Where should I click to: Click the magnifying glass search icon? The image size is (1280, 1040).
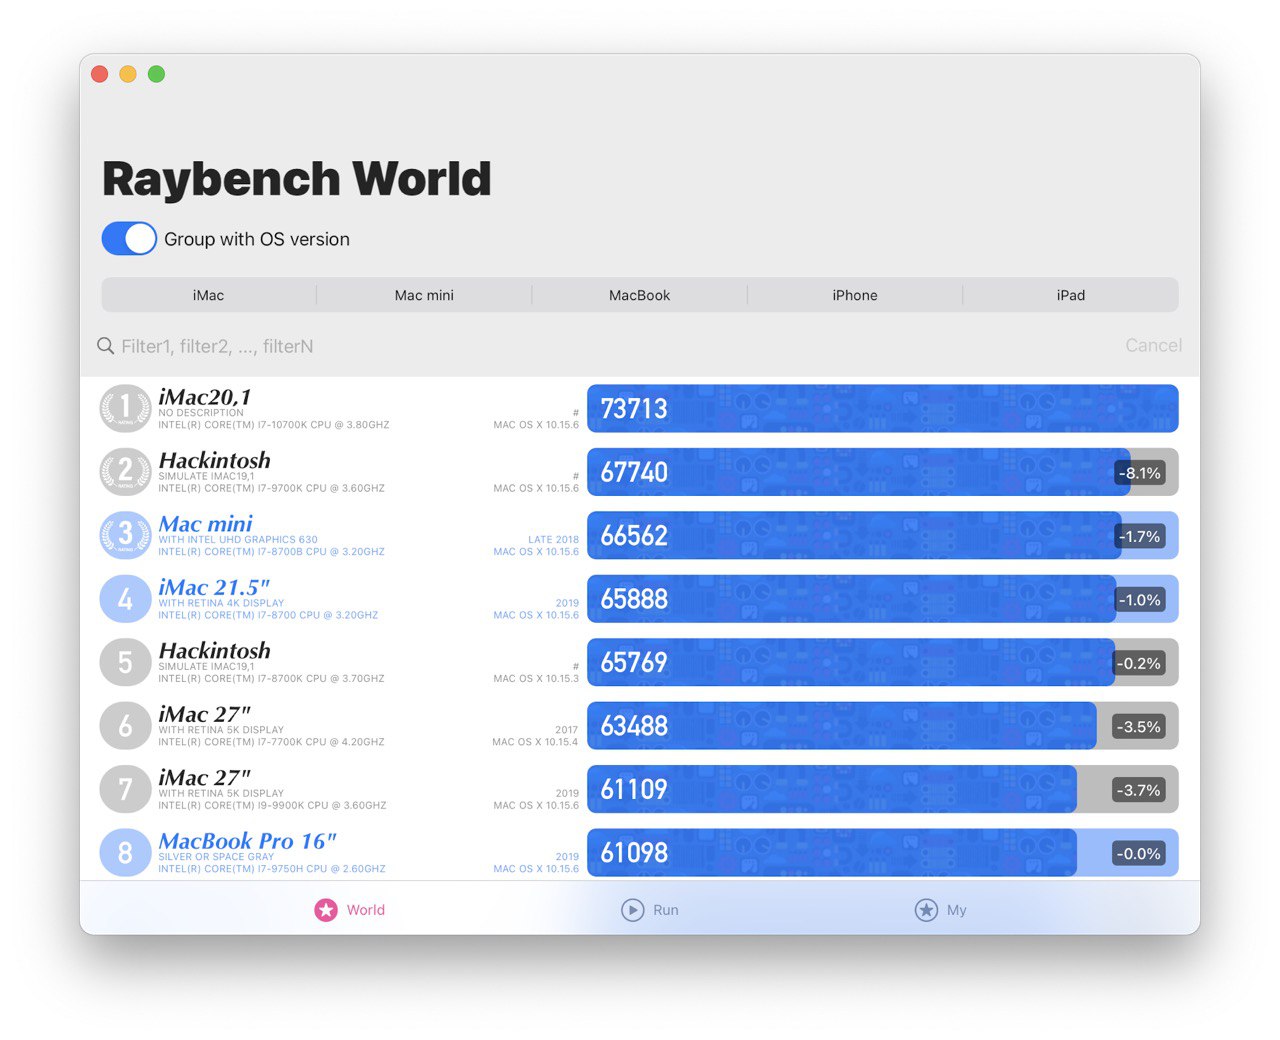[x=105, y=346]
